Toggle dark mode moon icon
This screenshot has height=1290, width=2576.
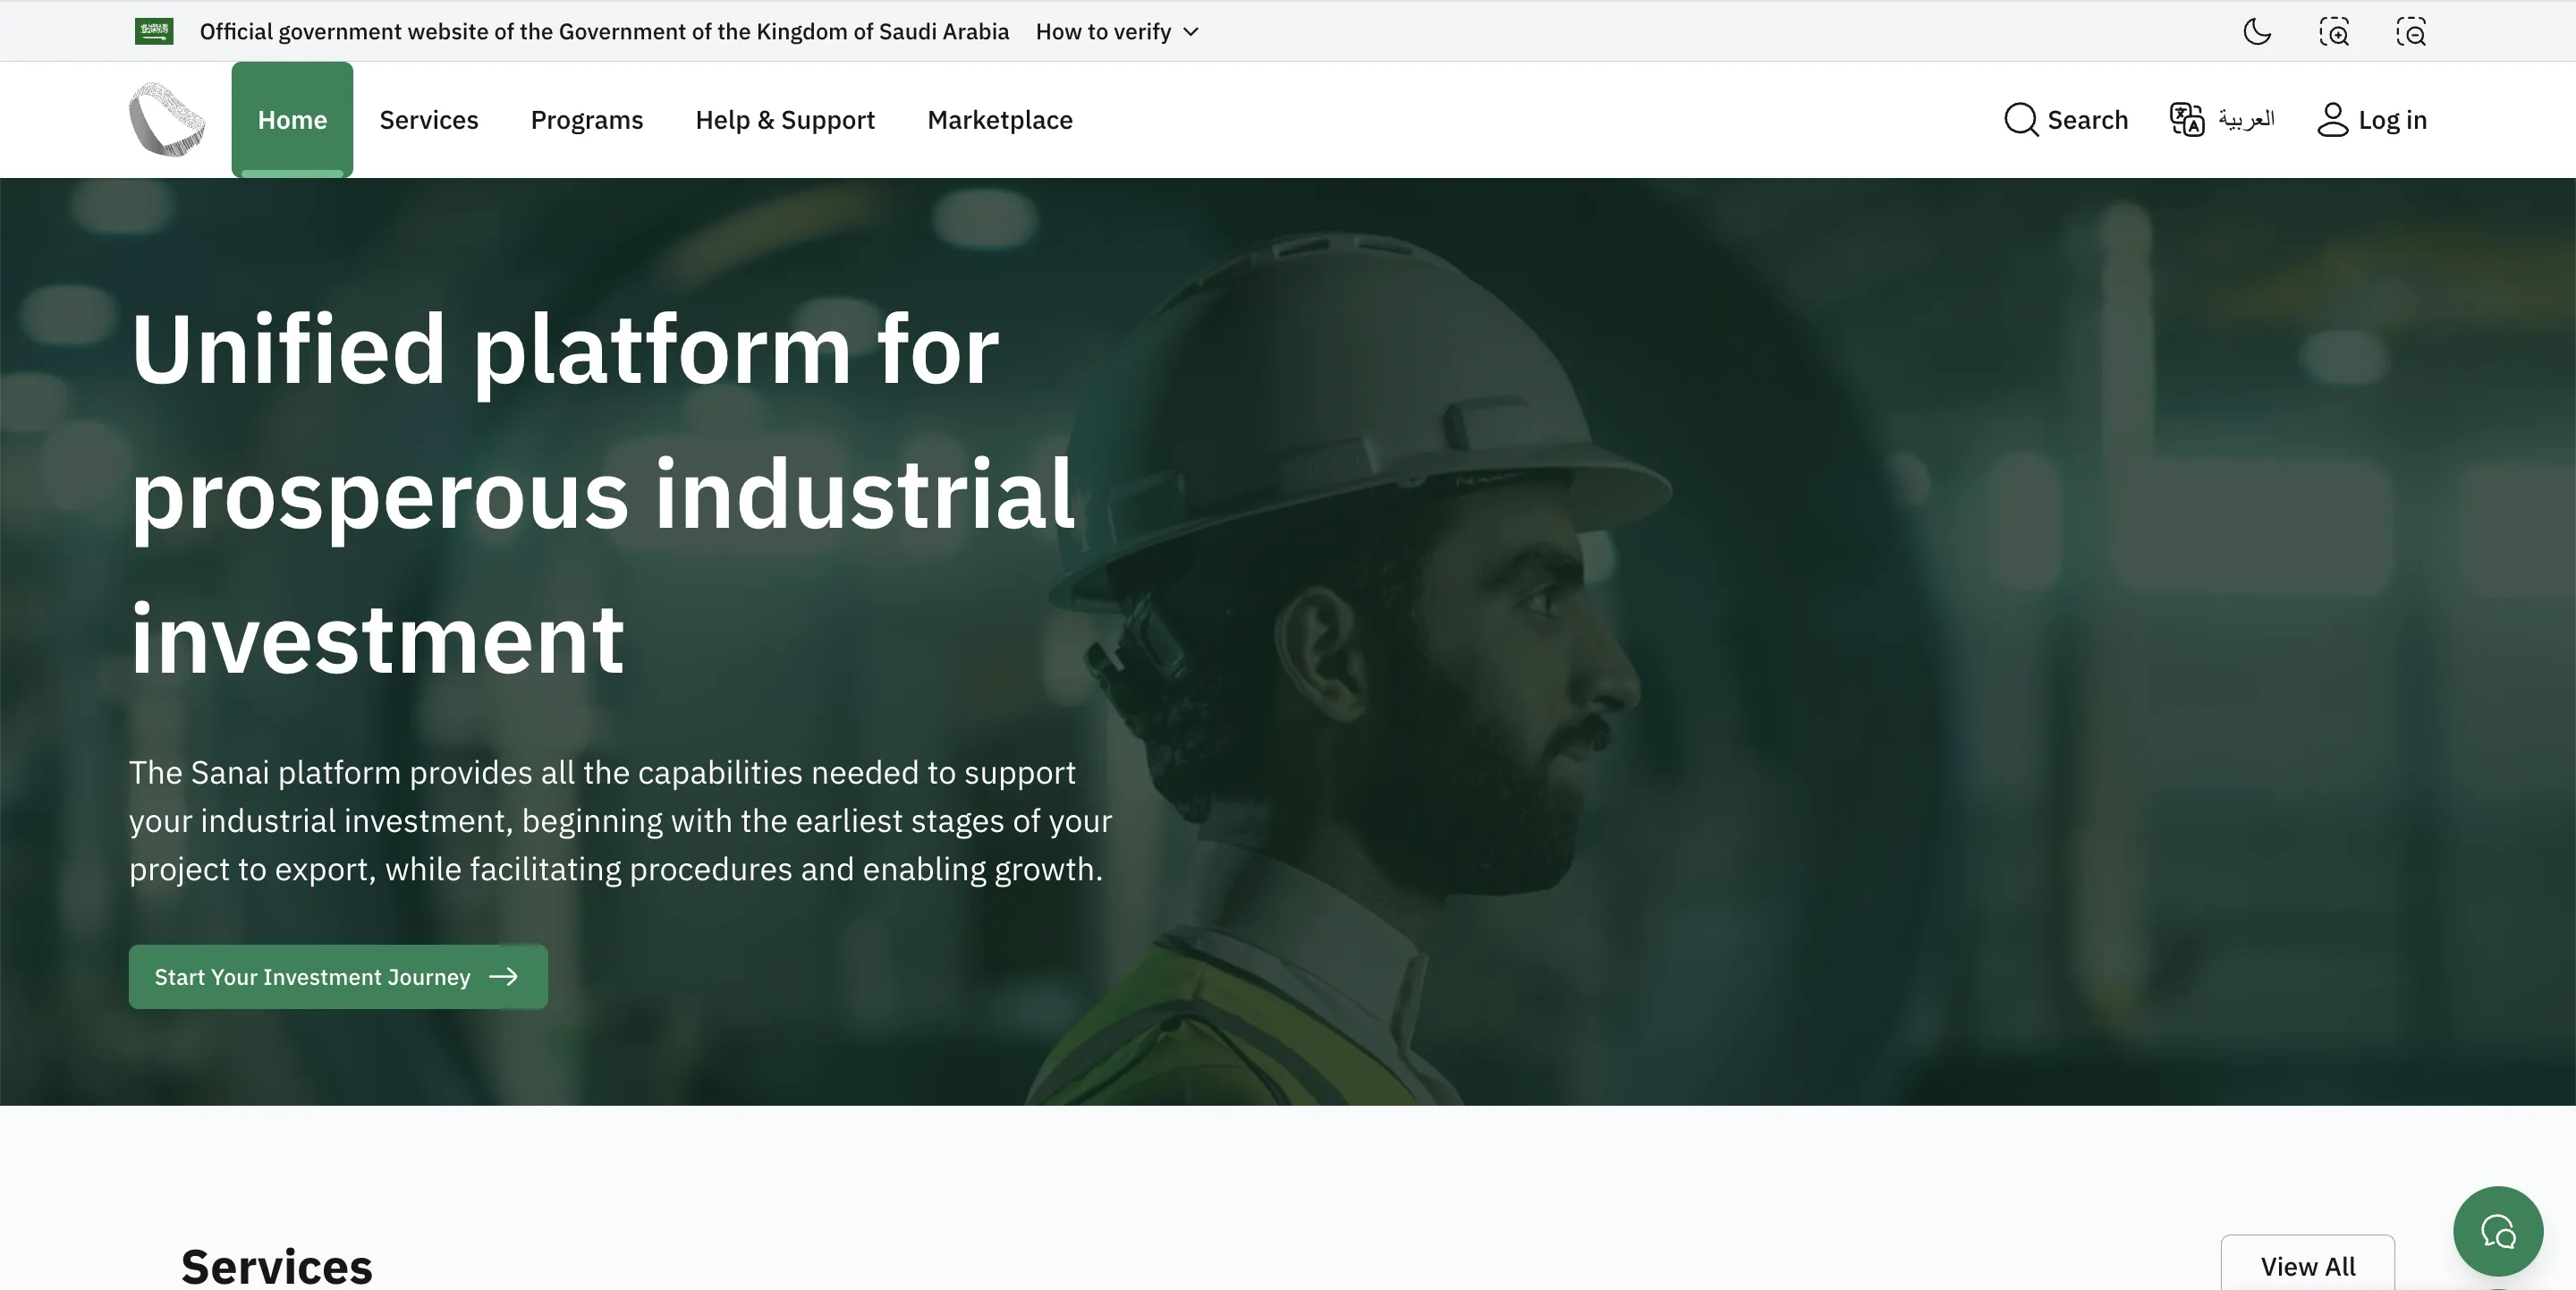pos(2257,31)
